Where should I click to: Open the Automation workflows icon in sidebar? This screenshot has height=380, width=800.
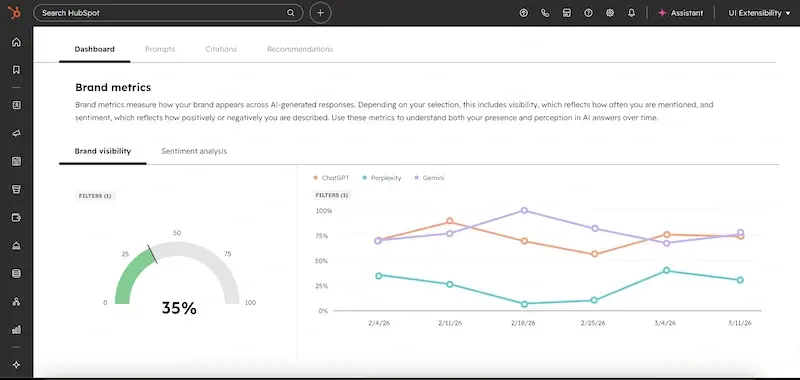pyautogui.click(x=16, y=301)
